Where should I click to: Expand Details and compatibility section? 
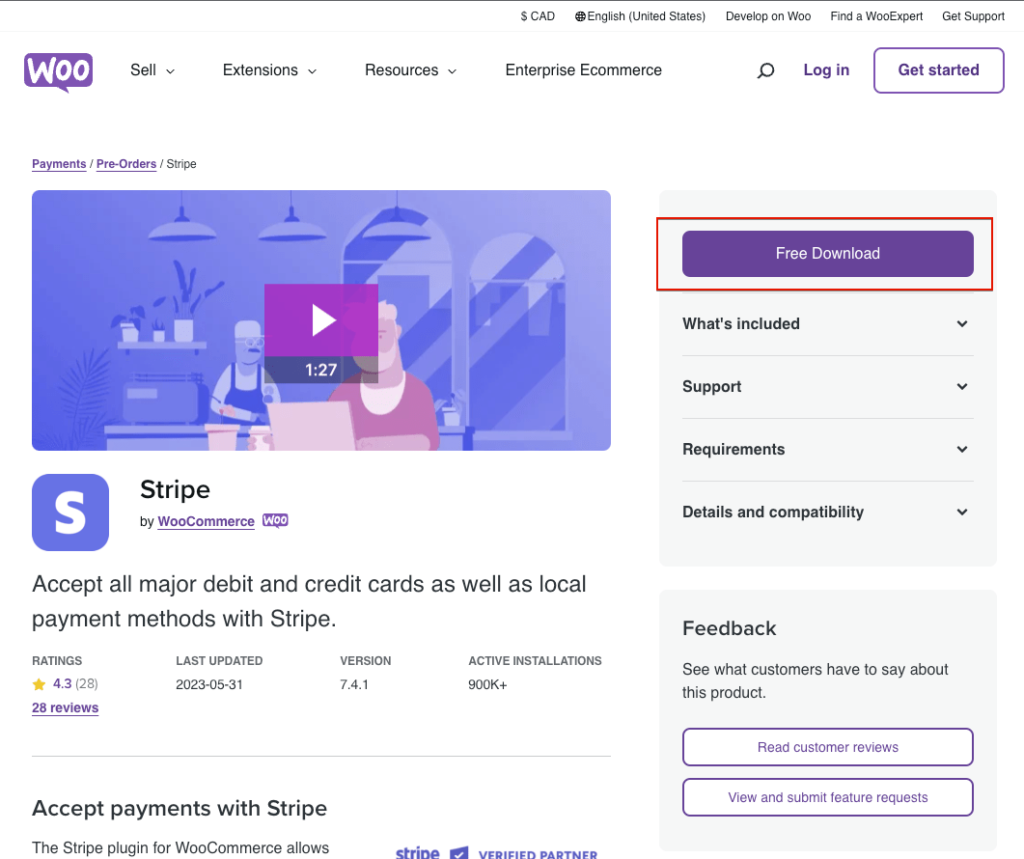click(826, 512)
